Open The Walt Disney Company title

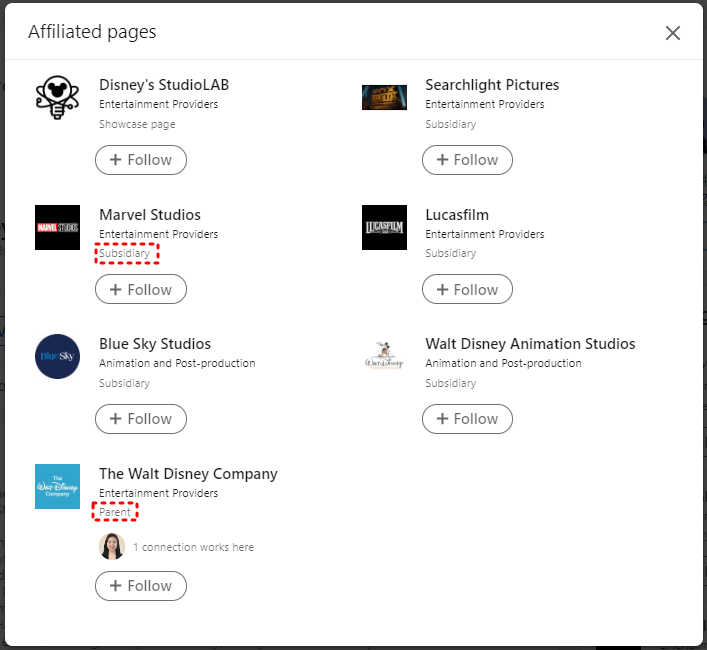click(188, 474)
